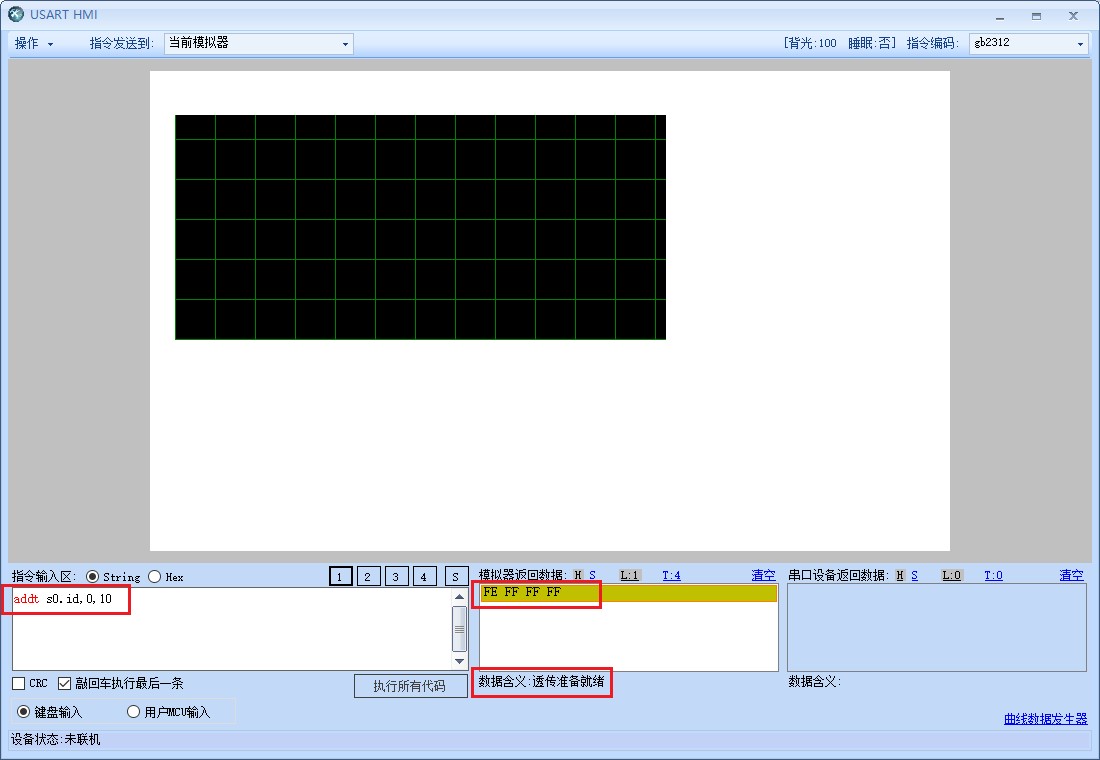Switch to command page 2
Screen dimensions: 1100x760
(x=369, y=576)
